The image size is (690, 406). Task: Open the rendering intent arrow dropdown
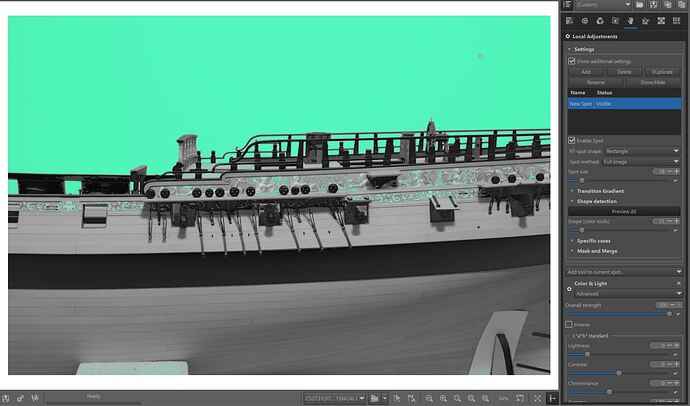tap(385, 399)
